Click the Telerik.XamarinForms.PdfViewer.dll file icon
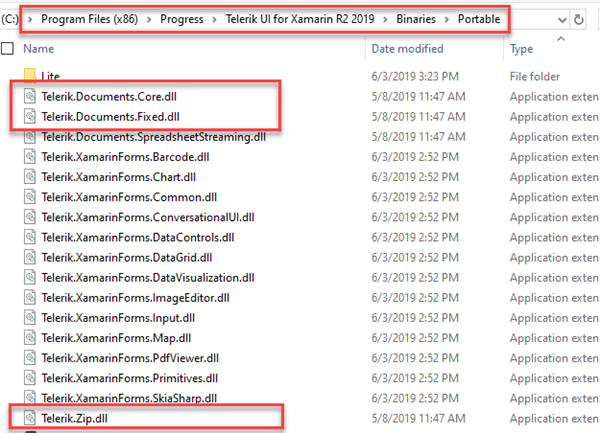The width and height of the screenshot is (600, 433). point(30,358)
